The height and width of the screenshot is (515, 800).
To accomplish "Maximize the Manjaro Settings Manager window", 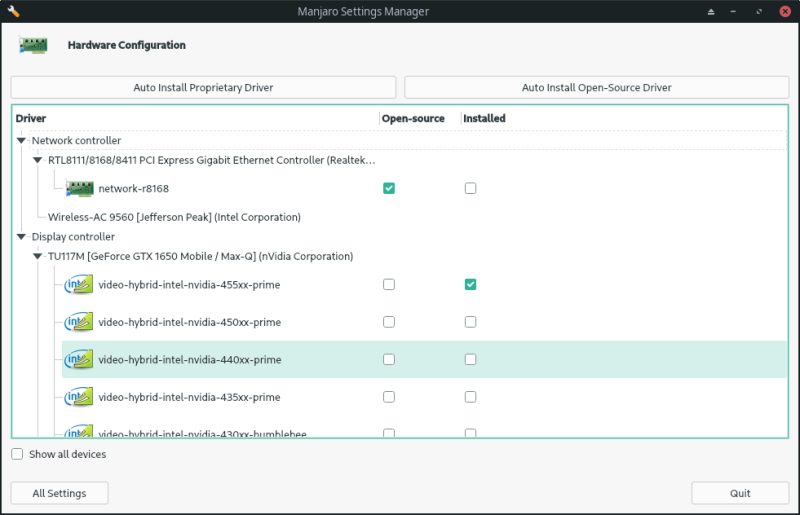I will coord(759,11).
